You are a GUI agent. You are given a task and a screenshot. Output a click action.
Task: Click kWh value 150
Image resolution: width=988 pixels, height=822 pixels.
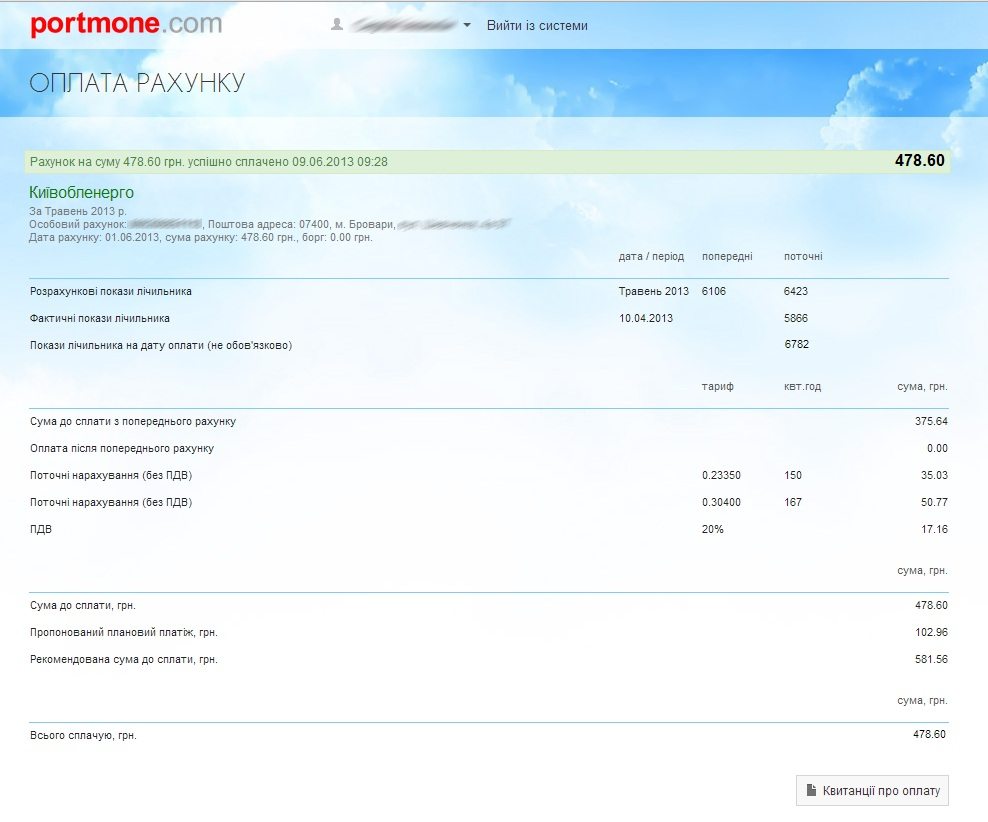(x=793, y=476)
